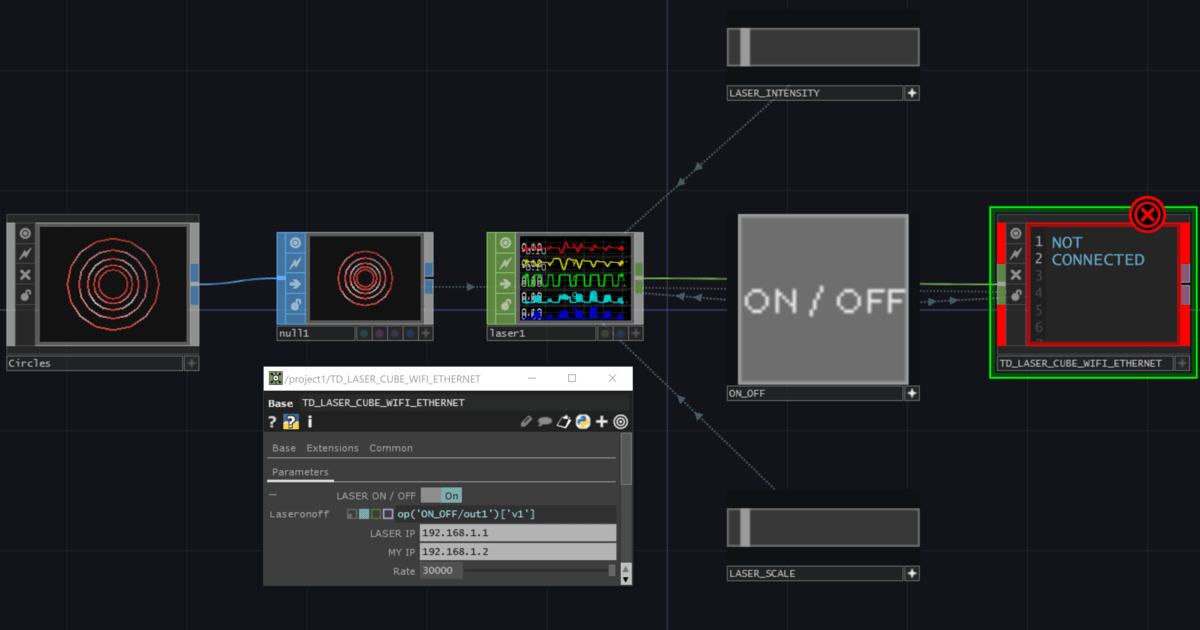Click the info 'i' icon in parameter dialog
Image resolution: width=1200 pixels, height=630 pixels.
click(309, 421)
